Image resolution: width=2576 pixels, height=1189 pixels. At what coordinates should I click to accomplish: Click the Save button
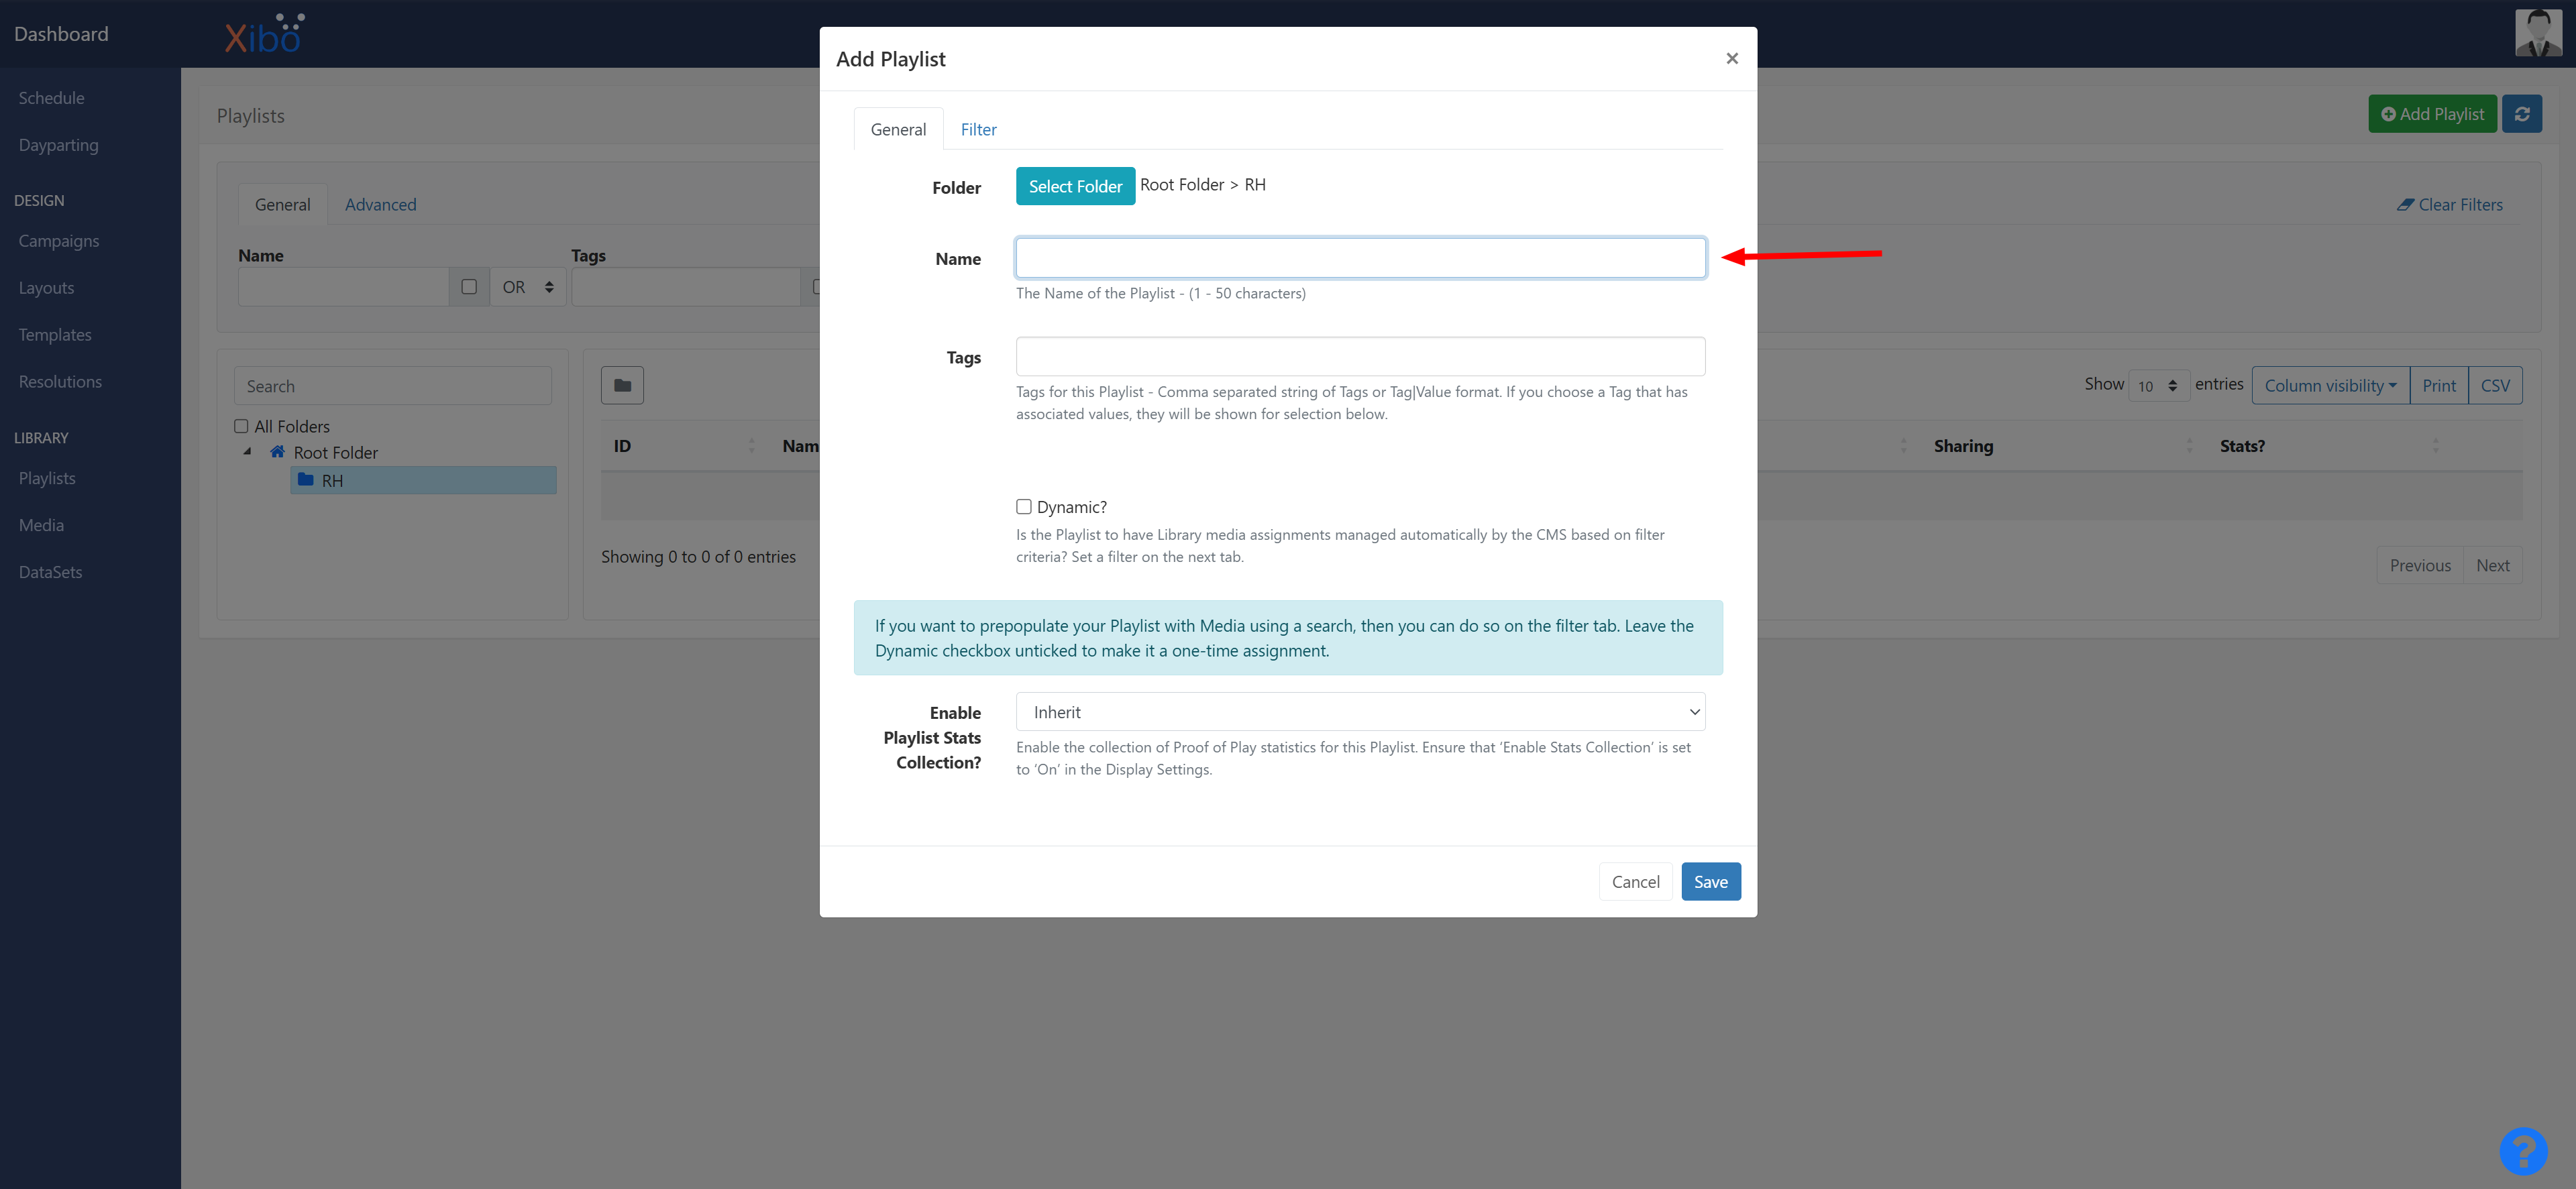coord(1710,881)
